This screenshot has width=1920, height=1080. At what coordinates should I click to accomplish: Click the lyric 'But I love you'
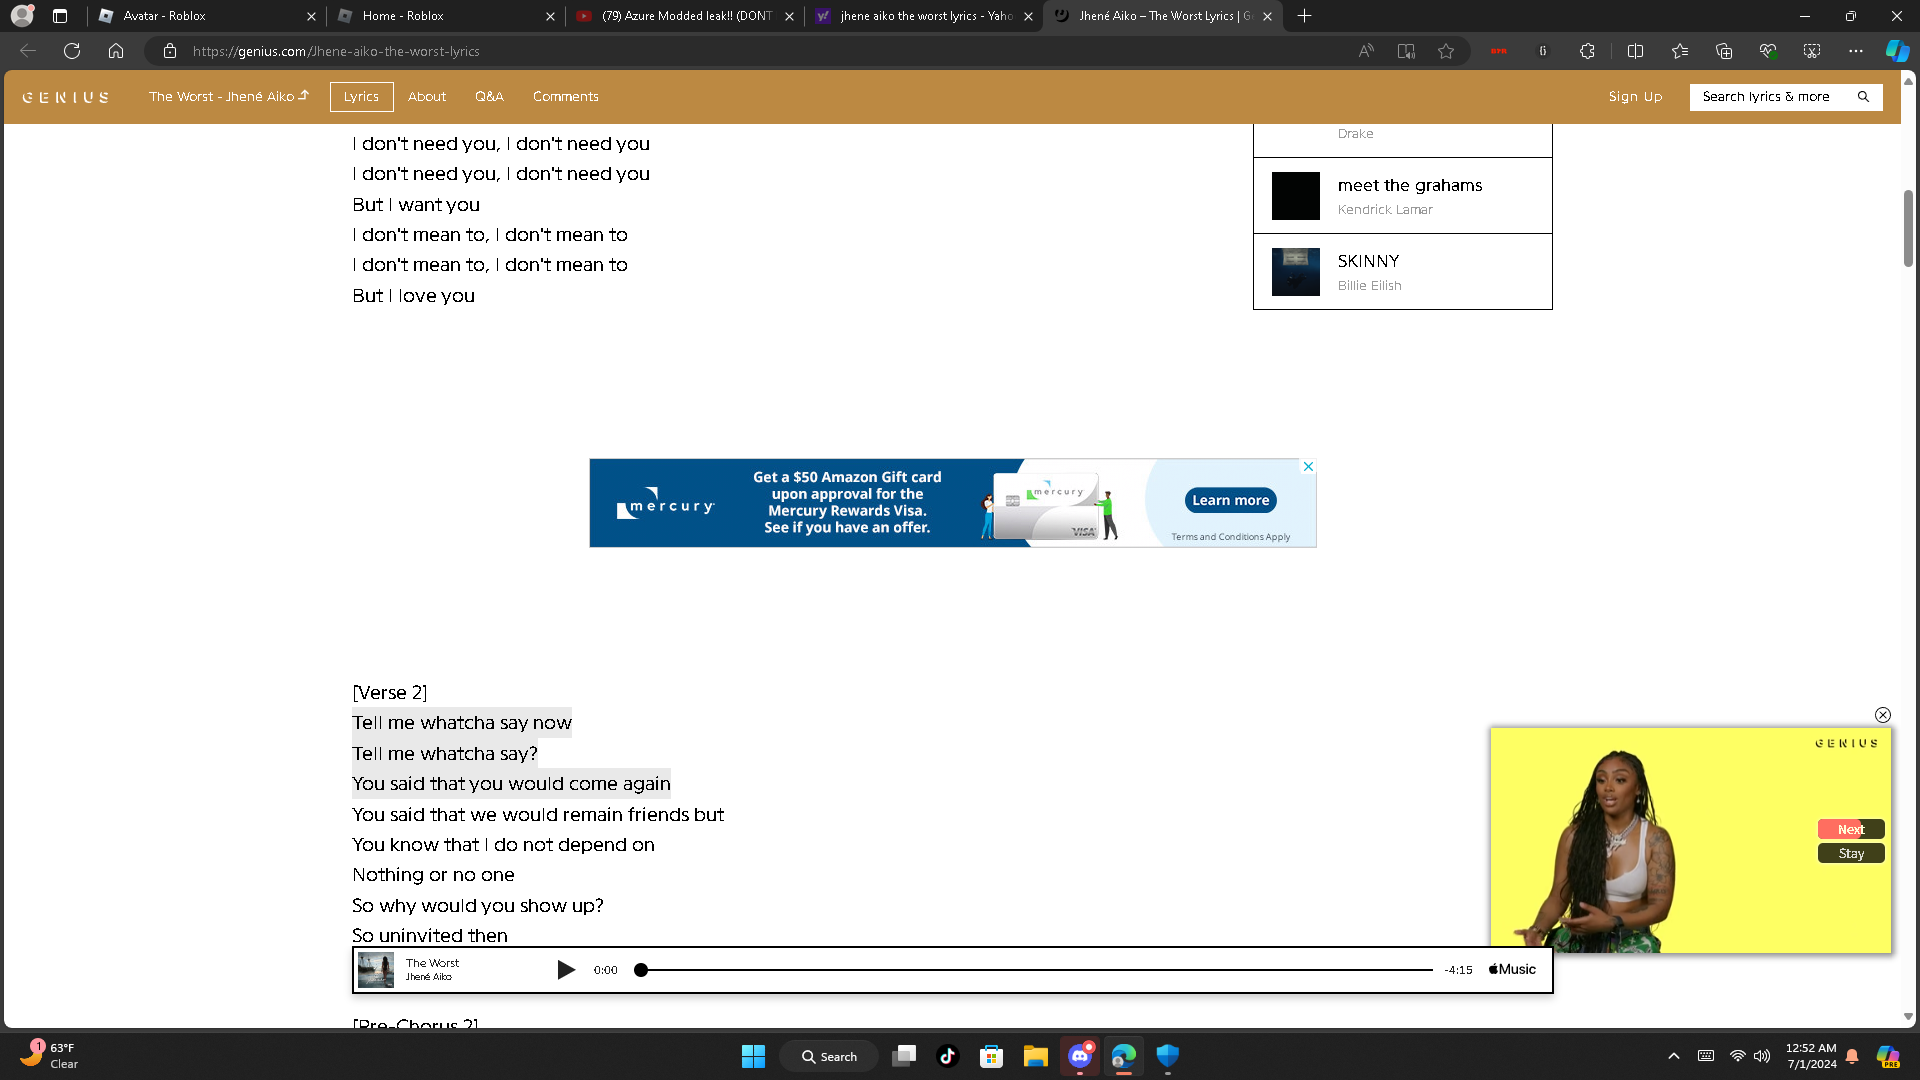[414, 296]
